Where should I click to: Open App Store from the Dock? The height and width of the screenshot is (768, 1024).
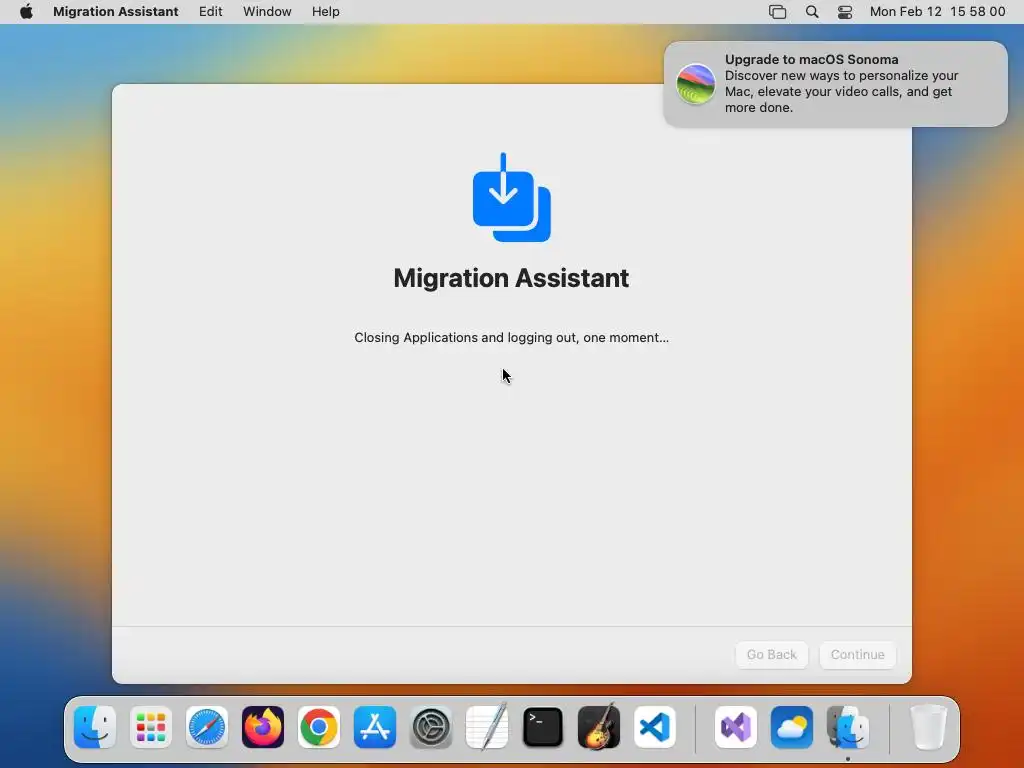[375, 727]
